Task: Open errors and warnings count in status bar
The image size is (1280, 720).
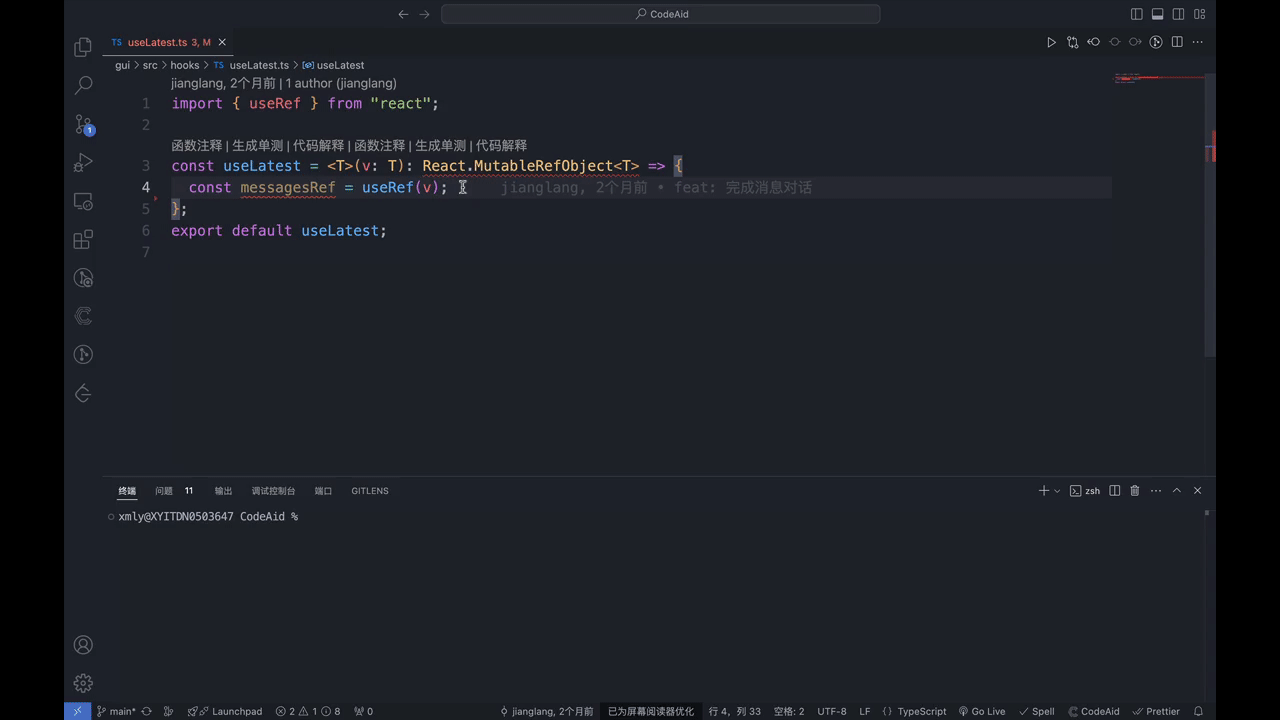Action: point(308,711)
